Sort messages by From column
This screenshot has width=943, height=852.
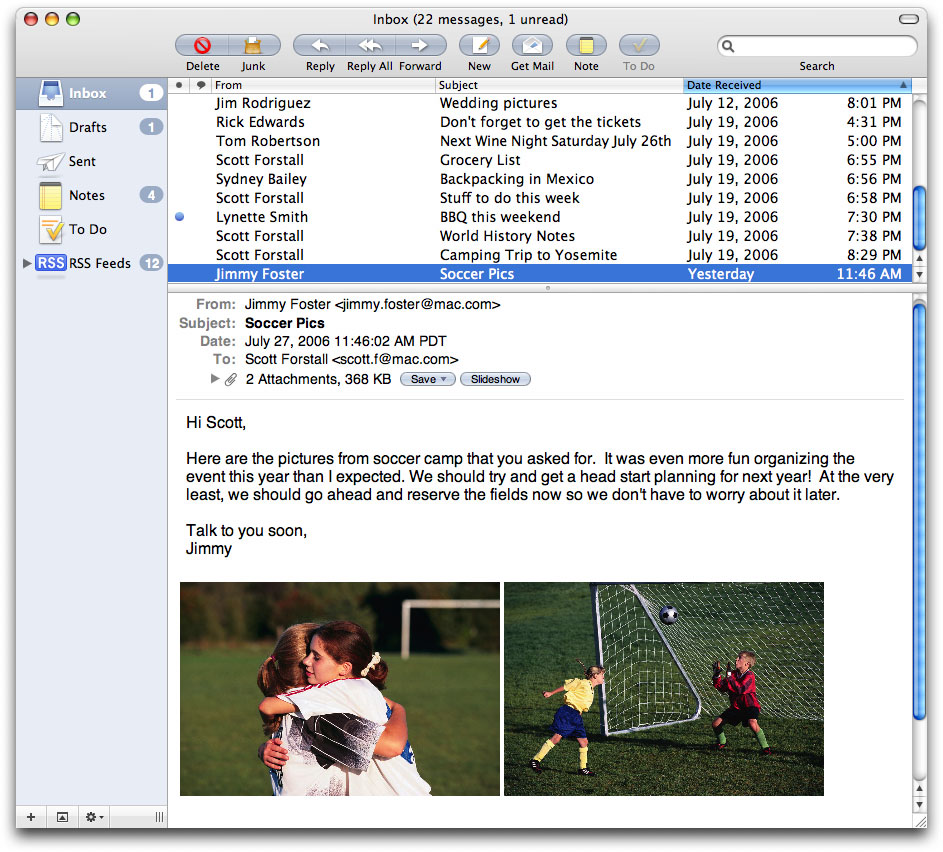324,85
